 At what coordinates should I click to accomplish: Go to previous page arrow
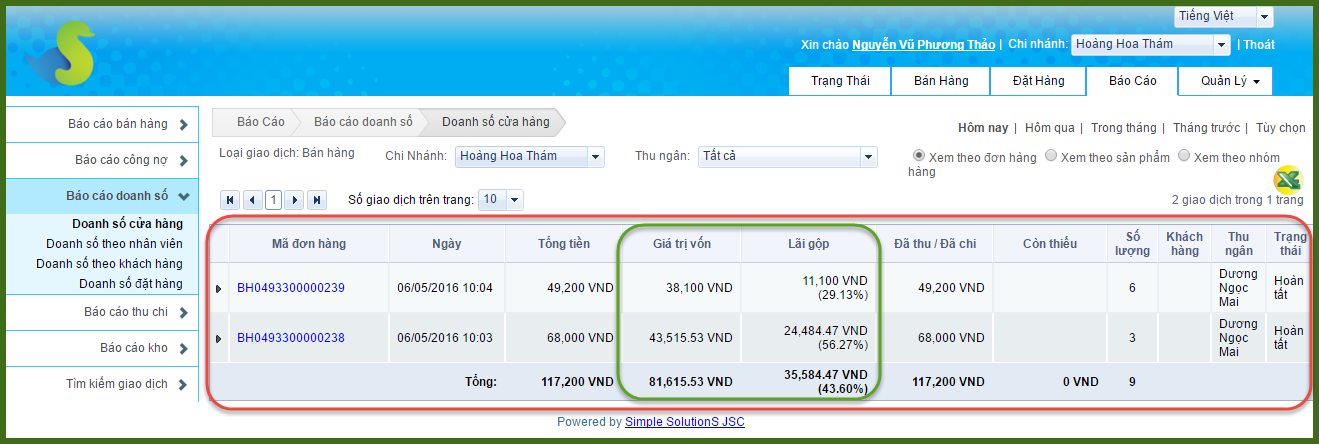[252, 200]
